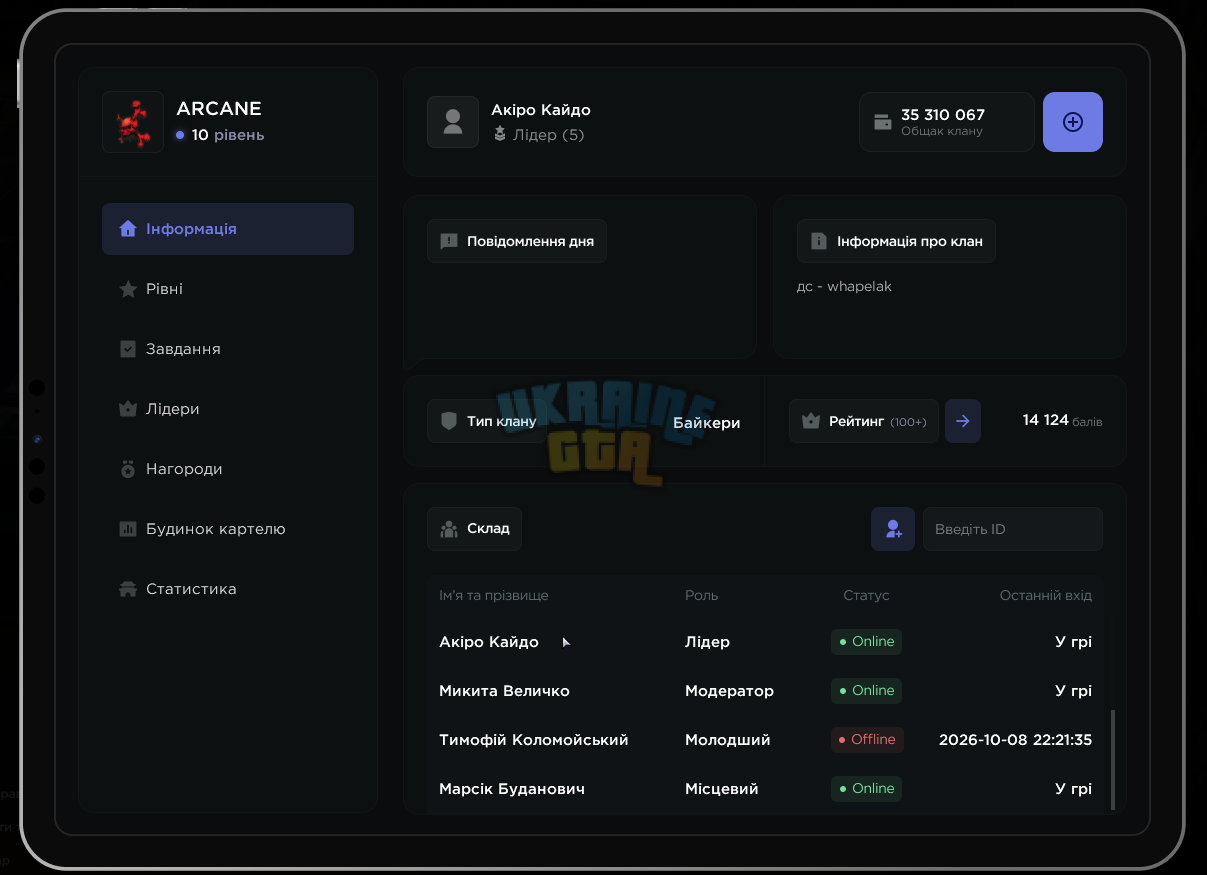This screenshot has height=875, width=1207.
Task: Click the Повідомлення дня button
Action: click(517, 241)
